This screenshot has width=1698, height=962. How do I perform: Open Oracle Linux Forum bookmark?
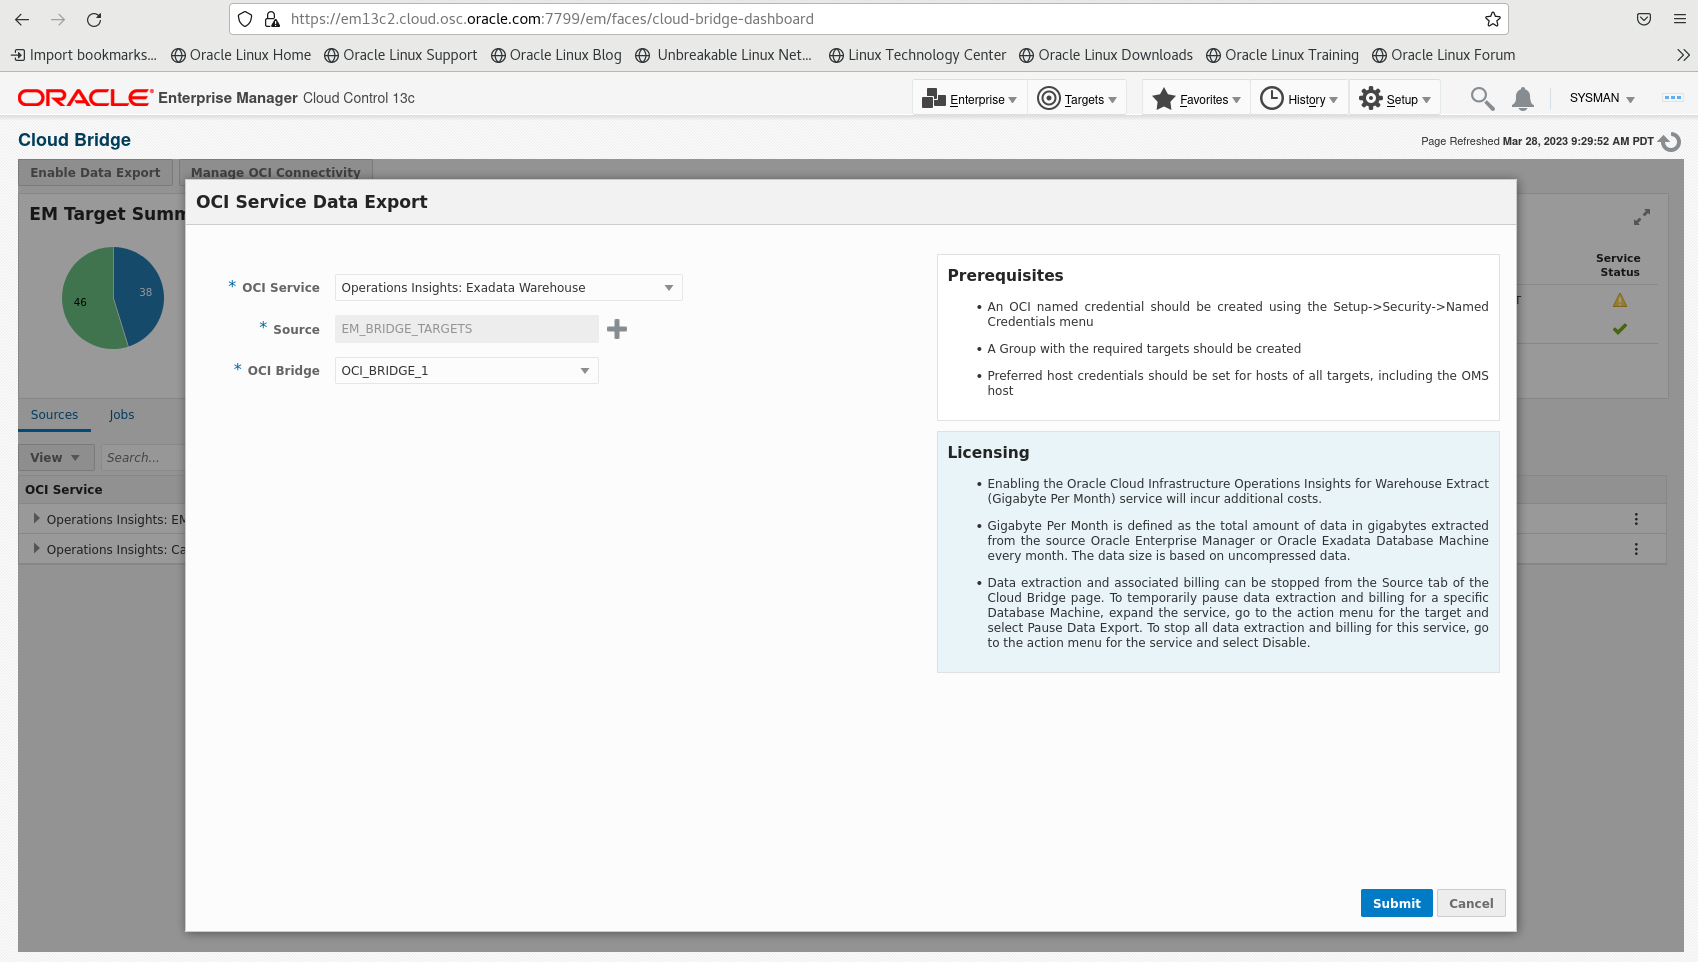click(1443, 55)
